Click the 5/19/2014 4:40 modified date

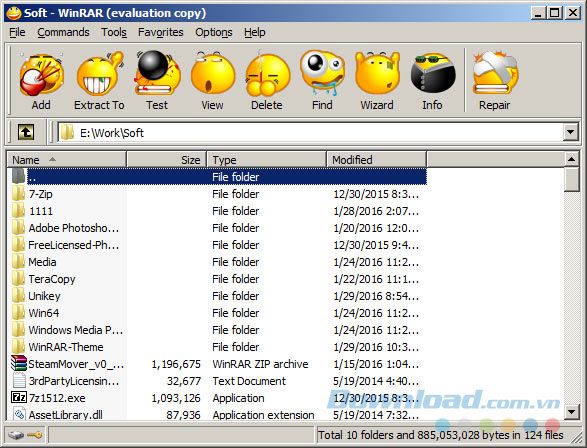tap(376, 381)
